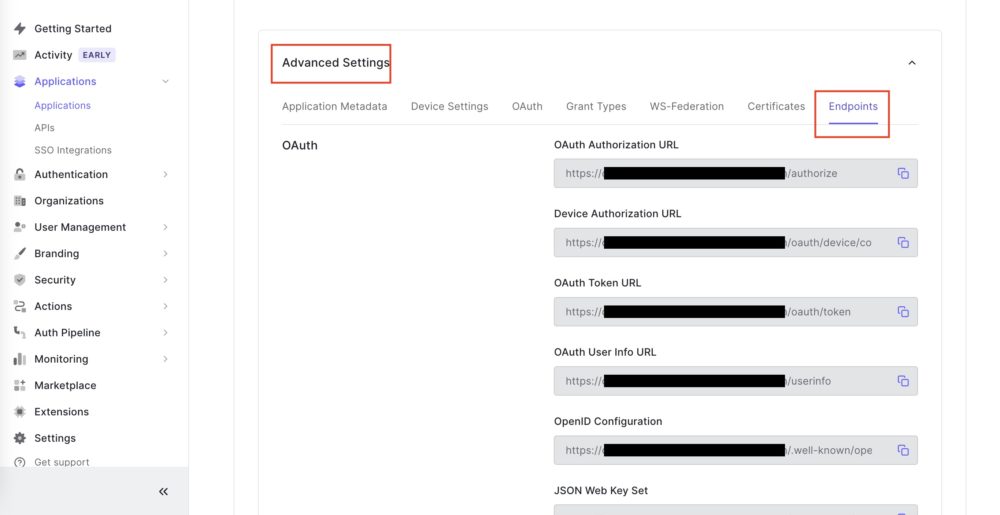Collapse the Applications menu chevron

(166, 82)
